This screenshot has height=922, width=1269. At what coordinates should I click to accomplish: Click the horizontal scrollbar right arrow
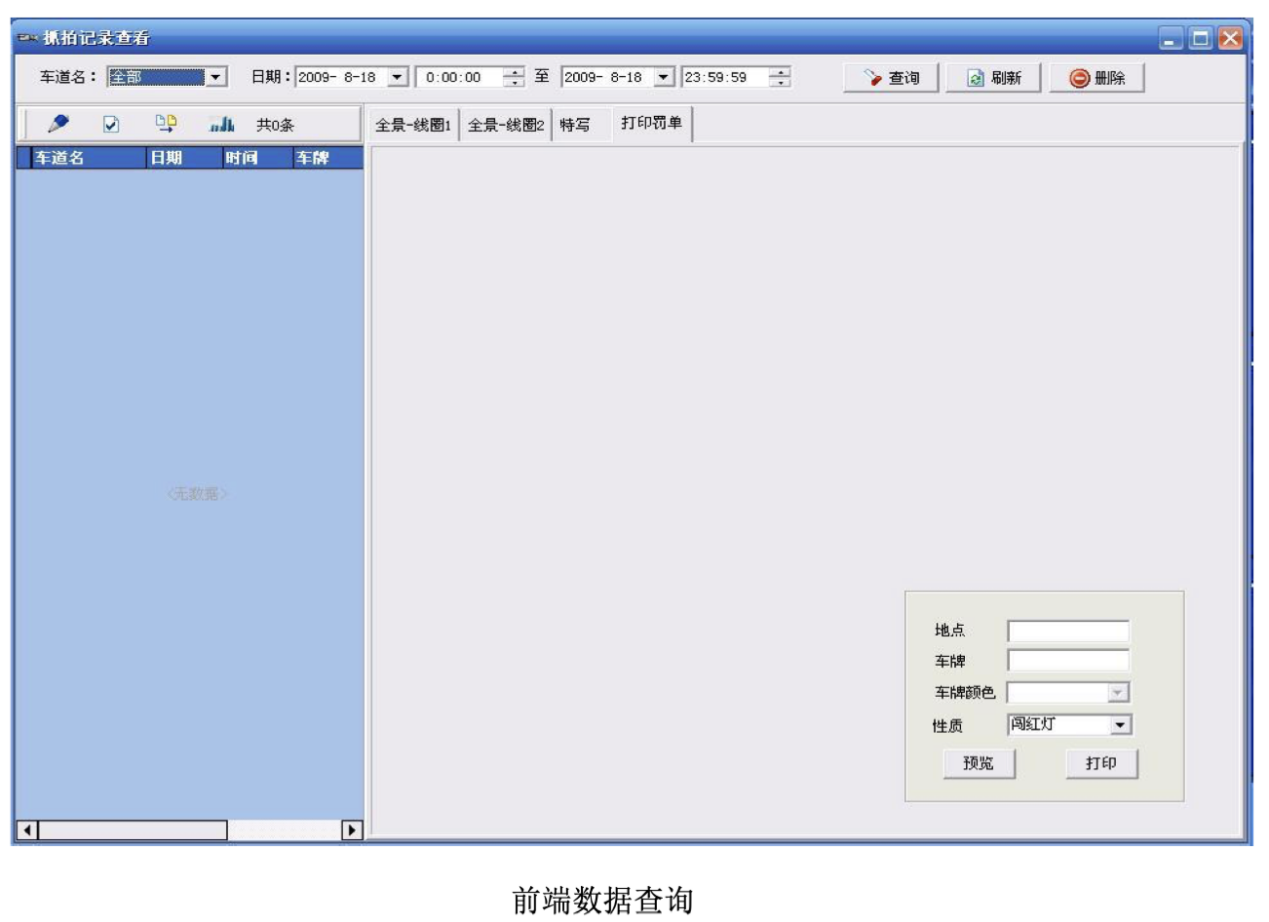(351, 829)
